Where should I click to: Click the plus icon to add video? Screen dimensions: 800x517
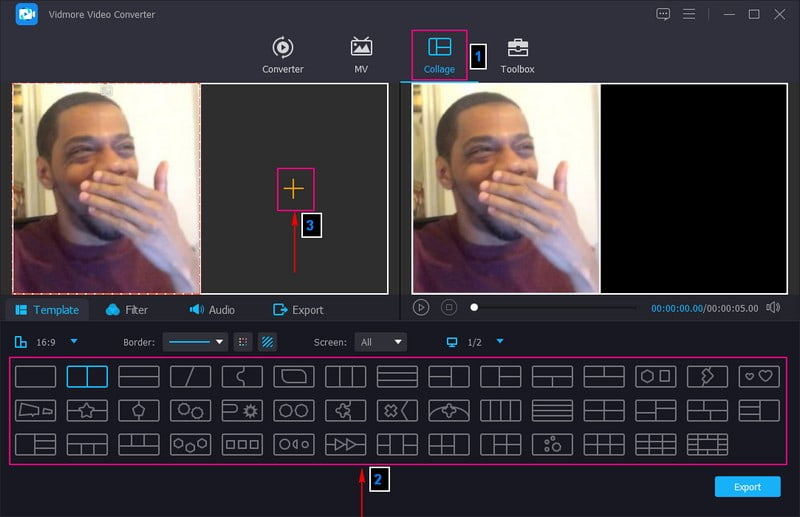click(294, 188)
